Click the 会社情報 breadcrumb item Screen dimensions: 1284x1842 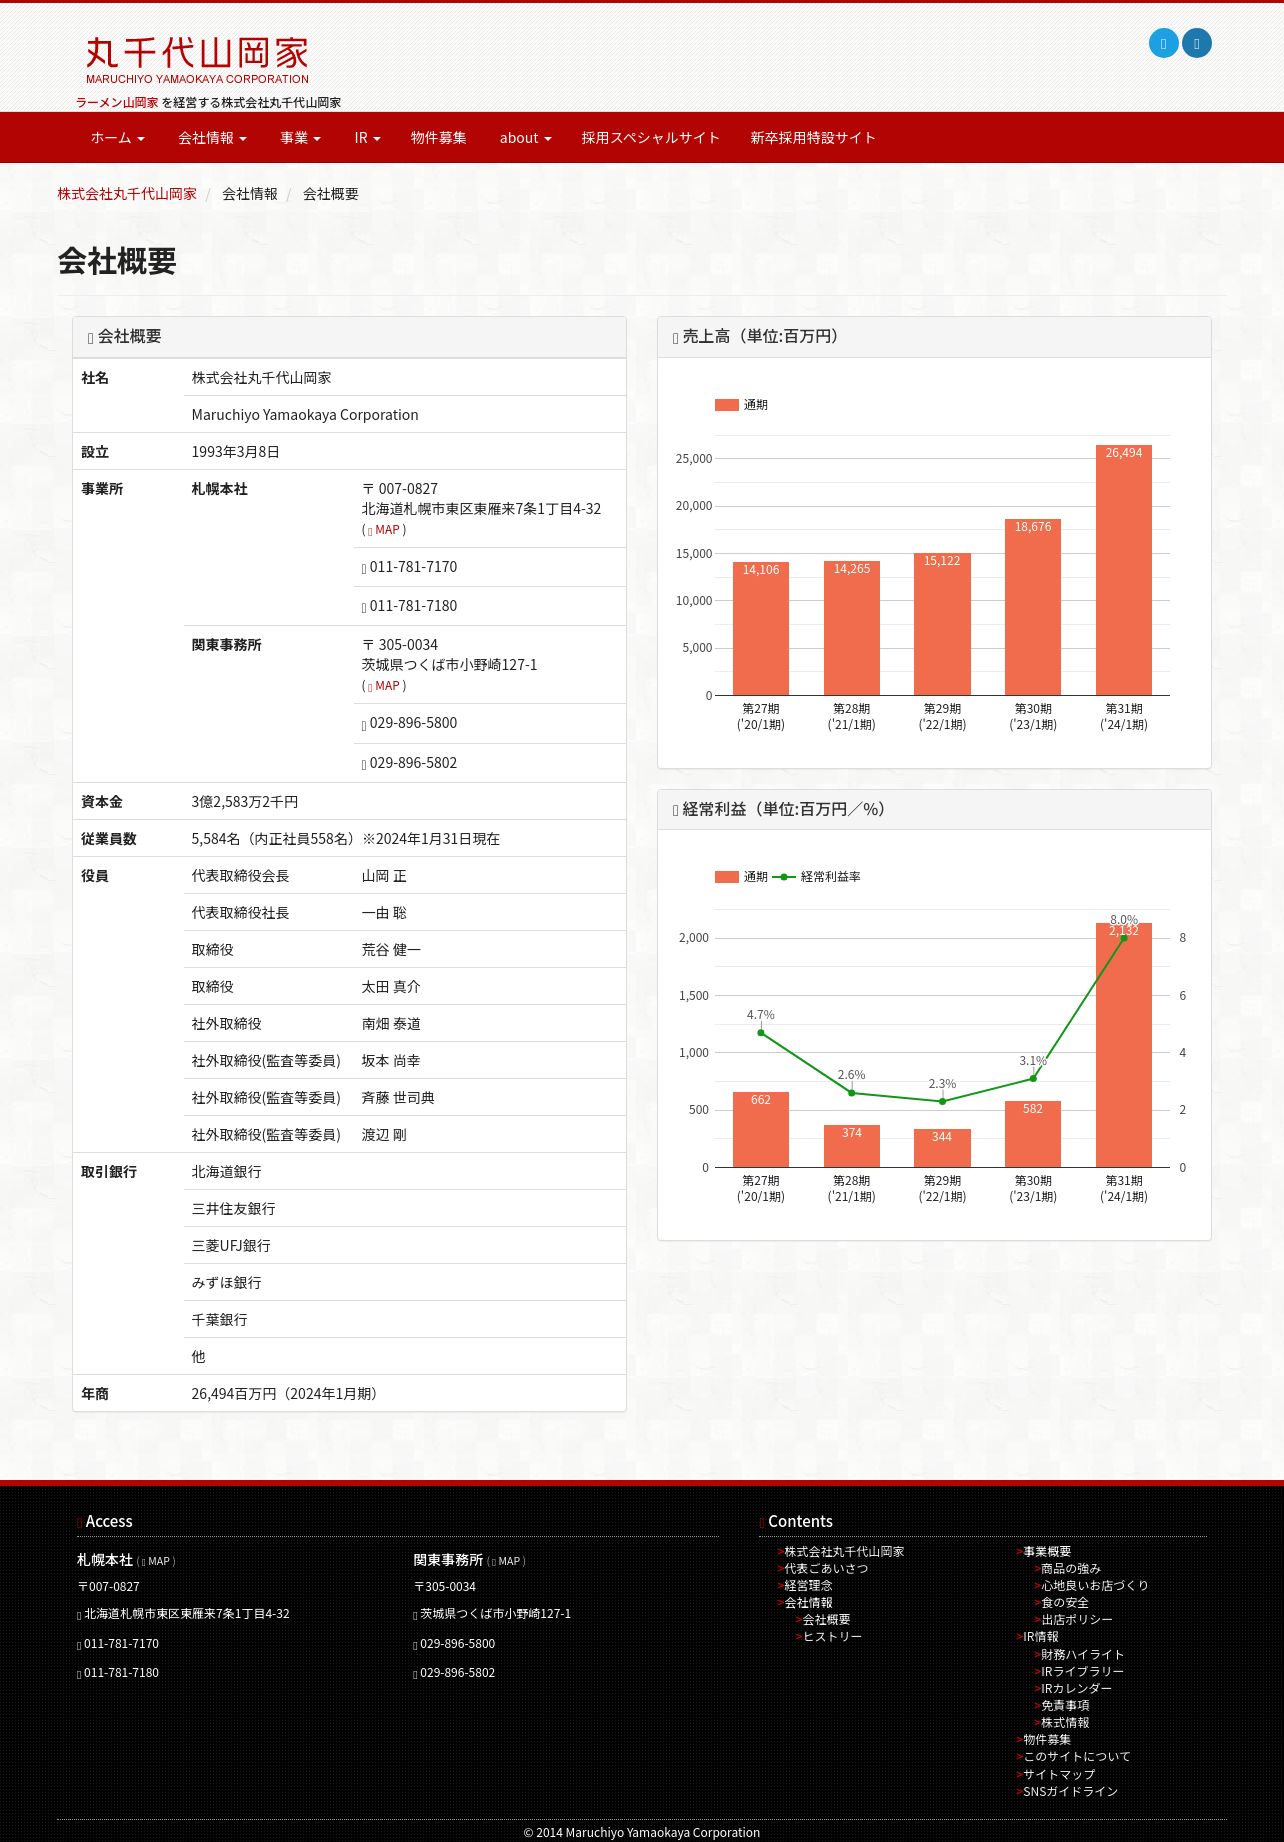250,194
